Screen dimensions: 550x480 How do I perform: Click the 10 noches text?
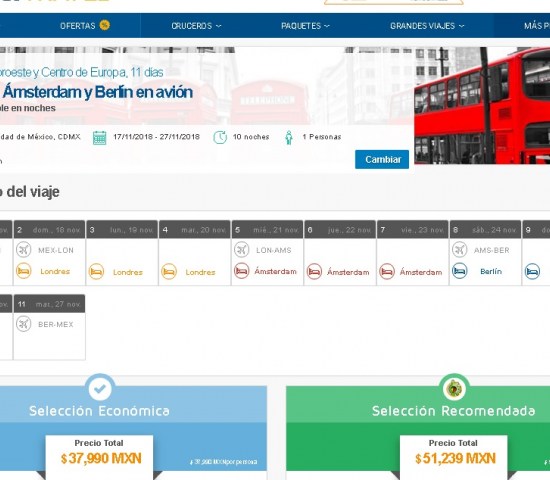[251, 137]
